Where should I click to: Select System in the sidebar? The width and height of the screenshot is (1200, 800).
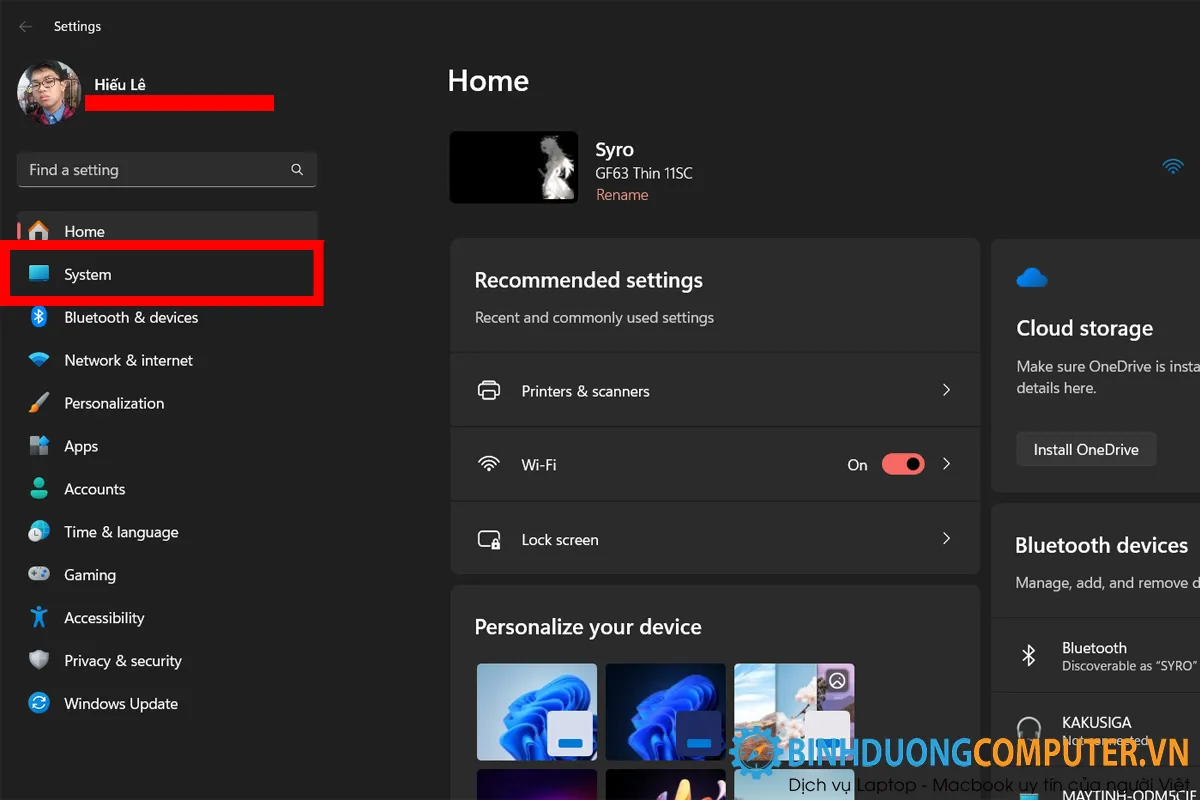(88, 275)
